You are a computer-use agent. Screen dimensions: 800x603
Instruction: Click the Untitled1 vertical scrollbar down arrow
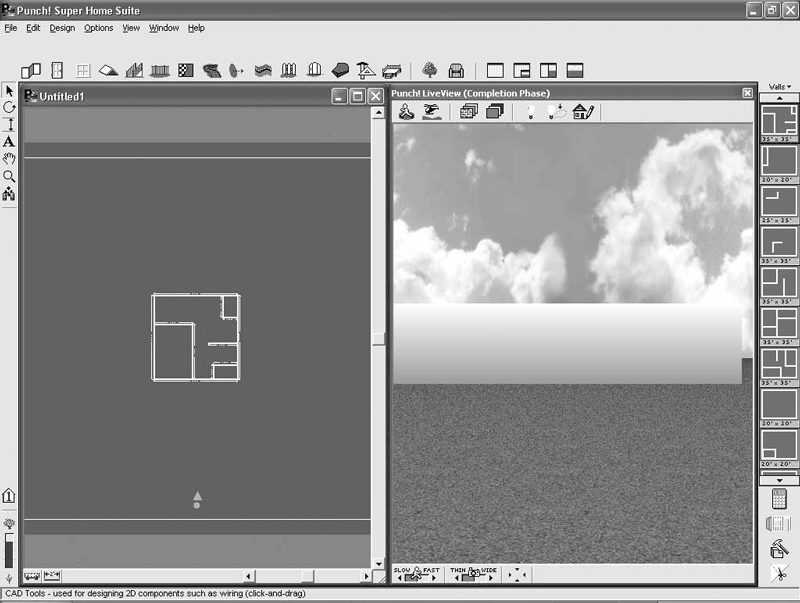point(379,563)
